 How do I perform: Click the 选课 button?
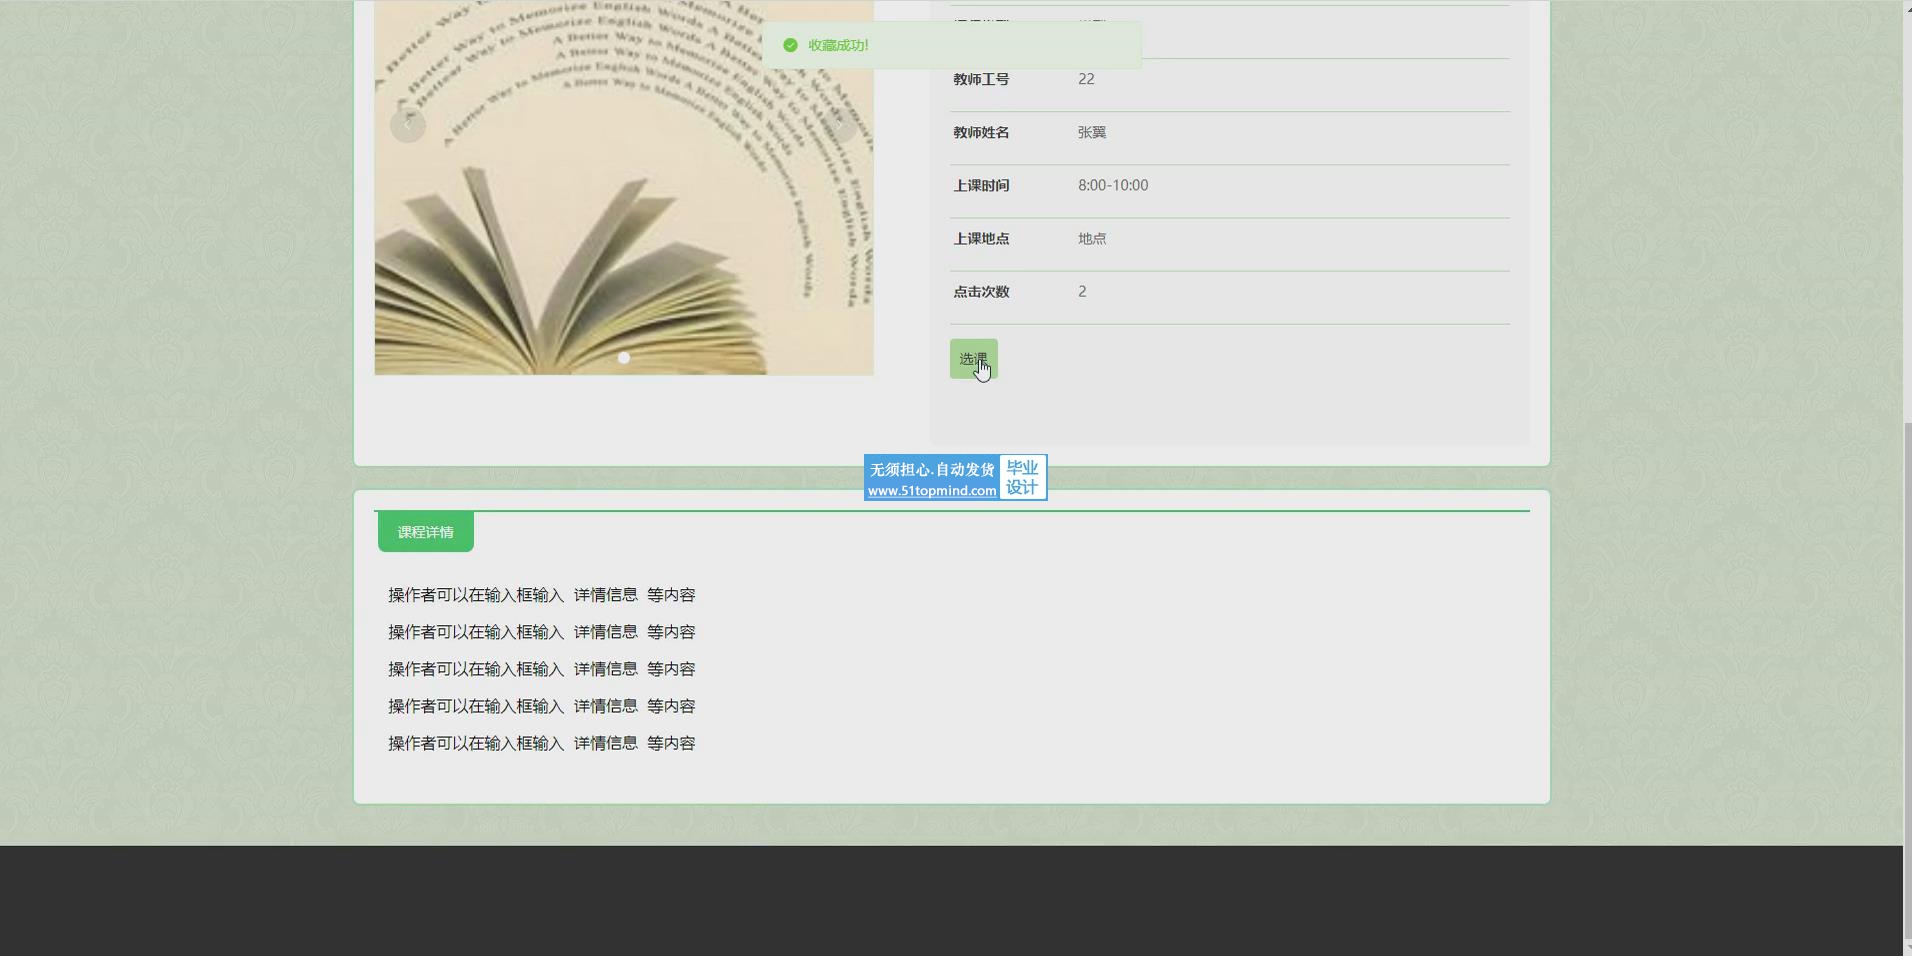point(973,359)
